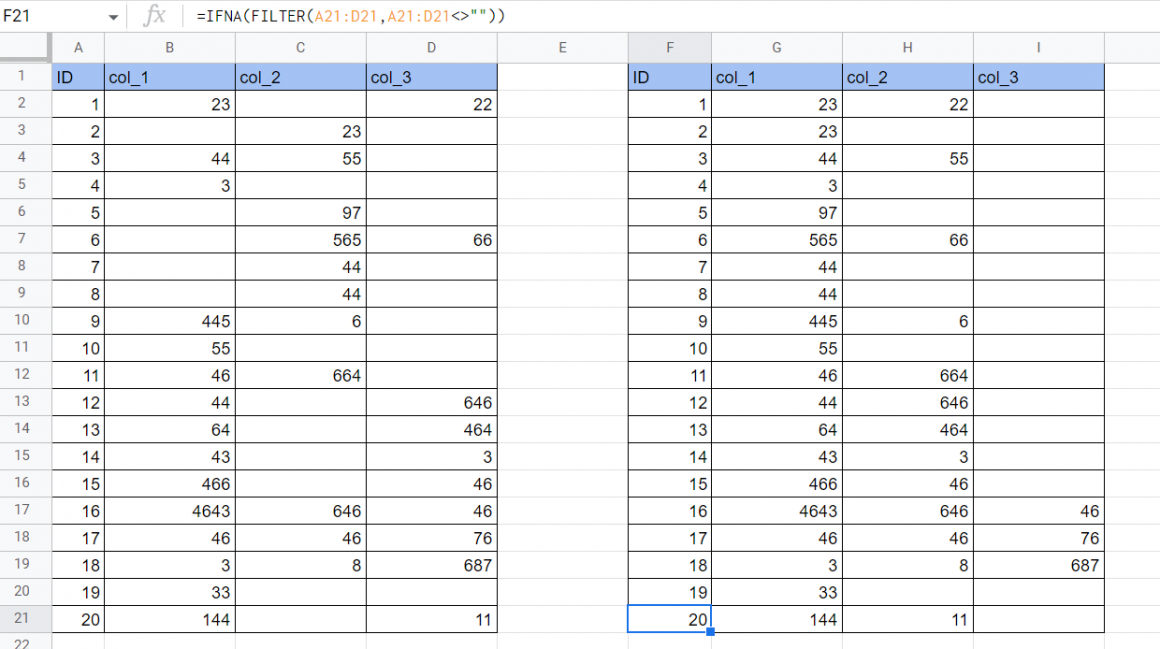
Task: Click cell with value 97 in column G
Action: pos(777,212)
